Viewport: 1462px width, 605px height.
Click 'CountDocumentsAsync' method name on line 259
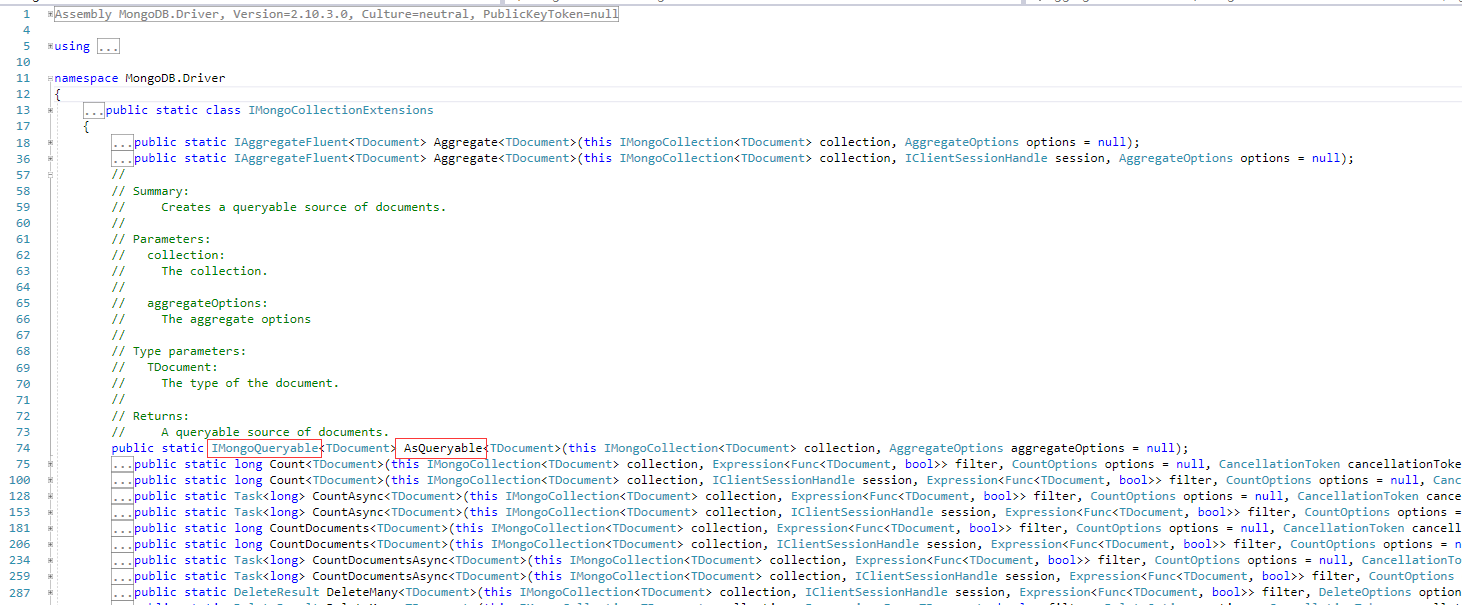tap(380, 576)
